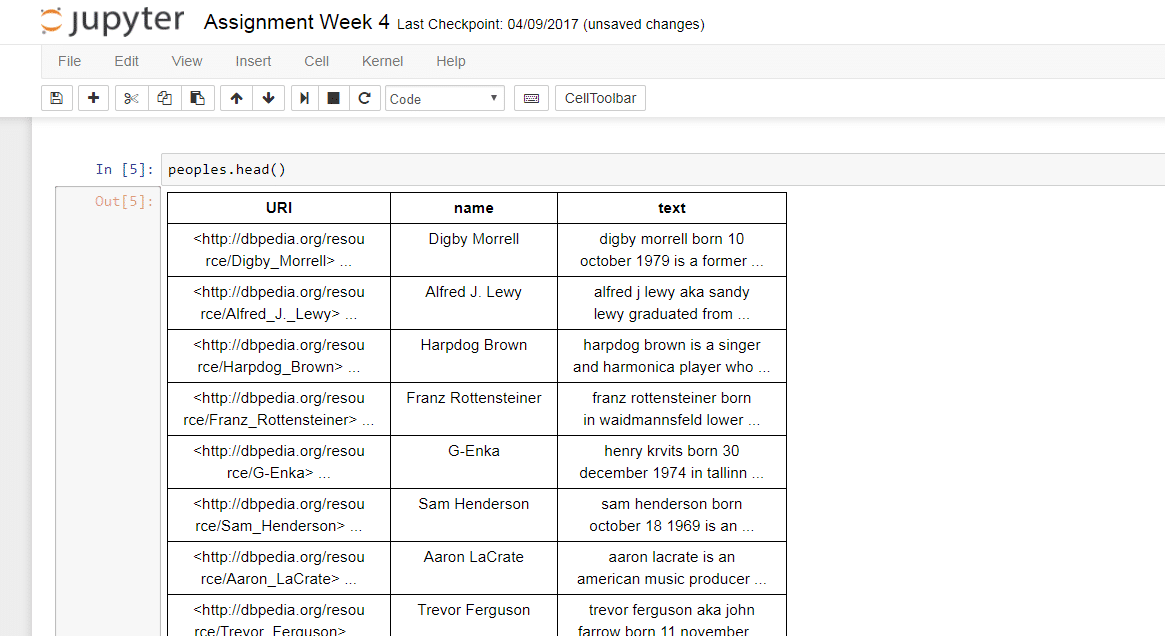Image resolution: width=1165 pixels, height=636 pixels.
Task: Click the name column header
Action: (x=474, y=208)
